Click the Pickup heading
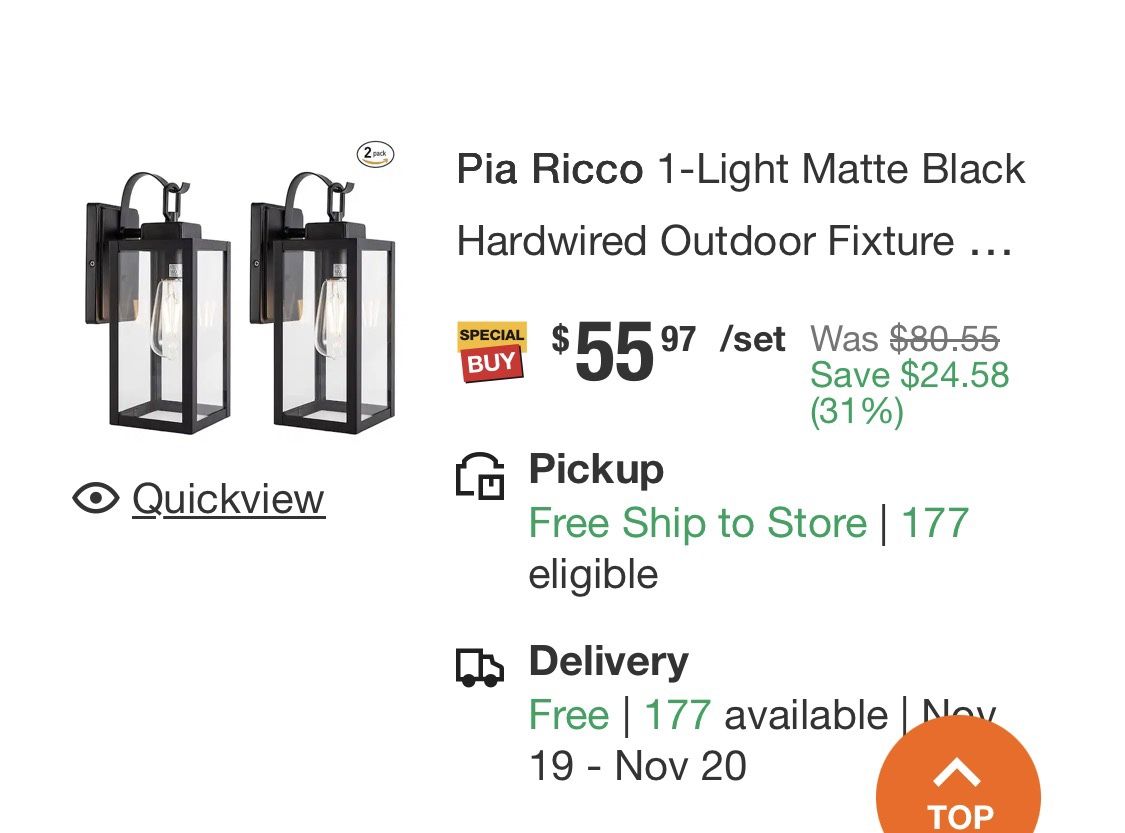1125x833 pixels. (x=596, y=468)
